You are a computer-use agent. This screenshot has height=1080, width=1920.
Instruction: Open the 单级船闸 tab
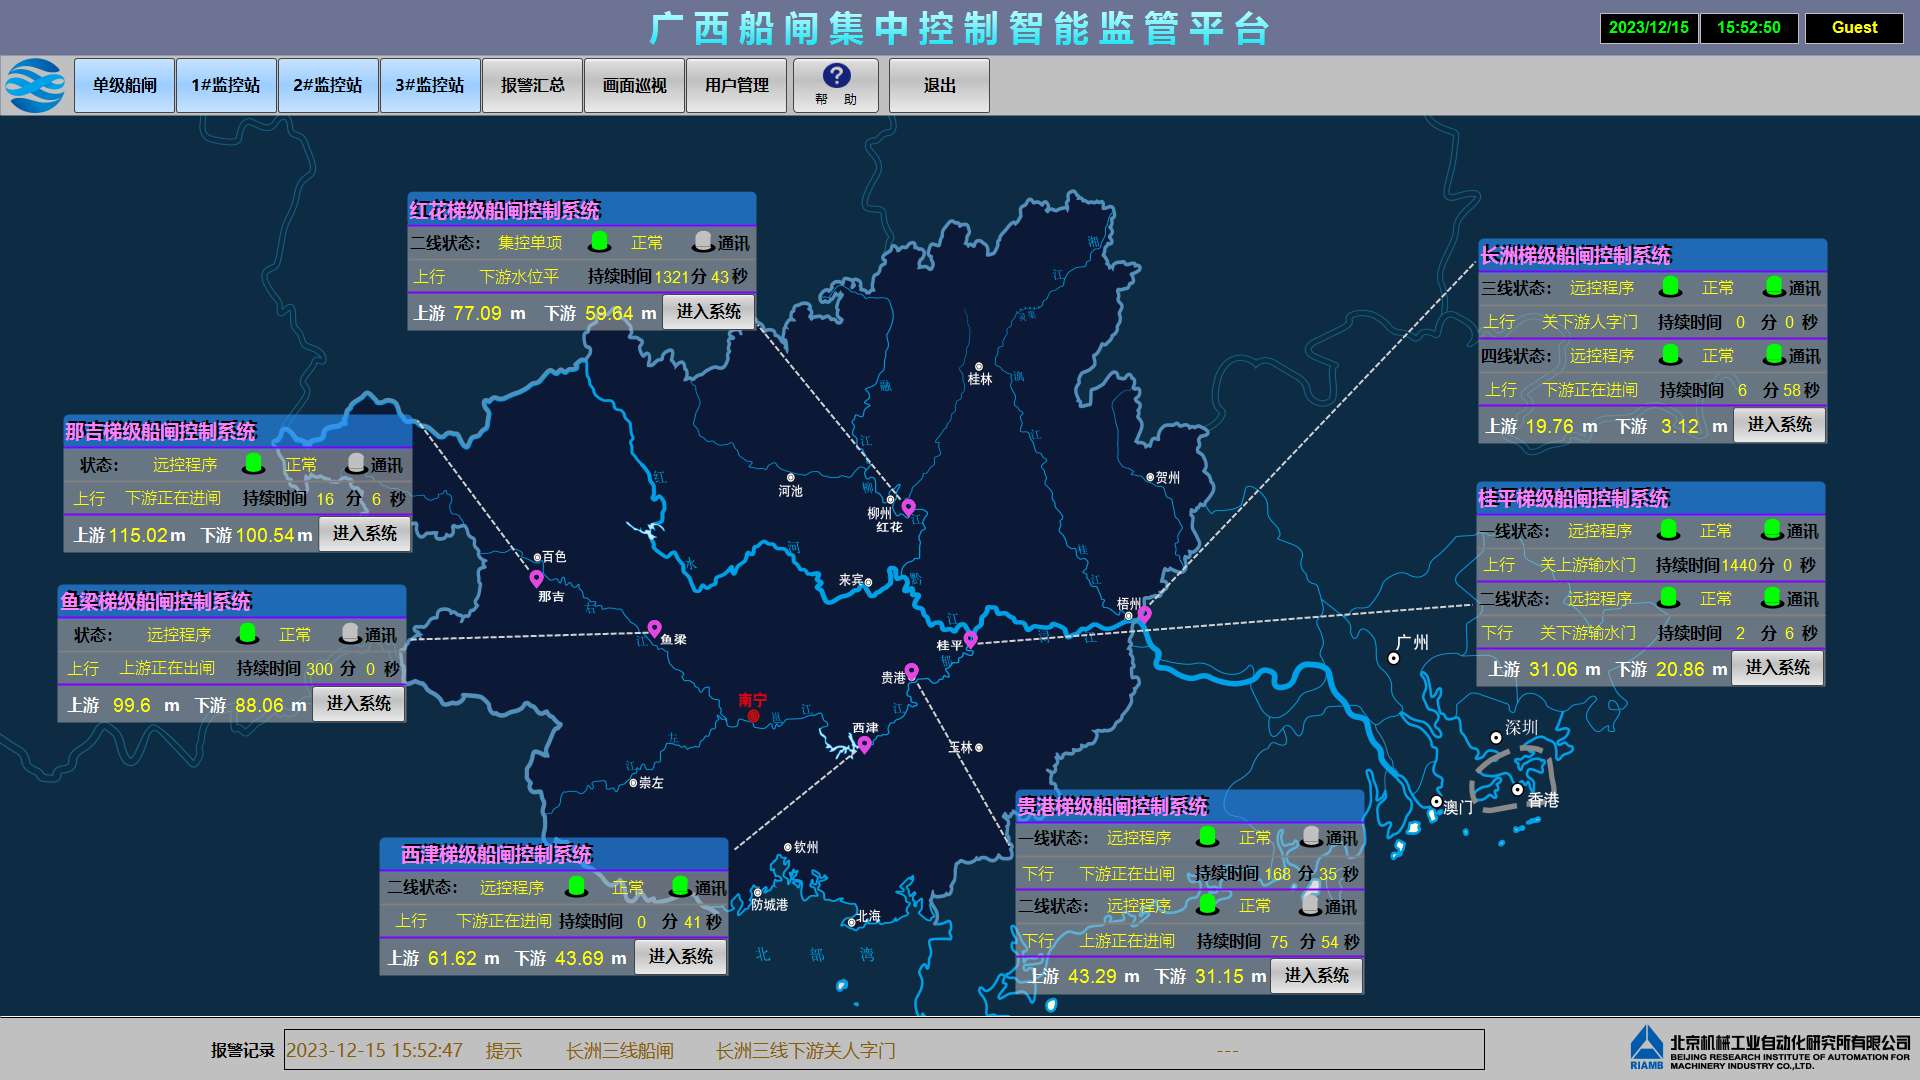point(124,85)
